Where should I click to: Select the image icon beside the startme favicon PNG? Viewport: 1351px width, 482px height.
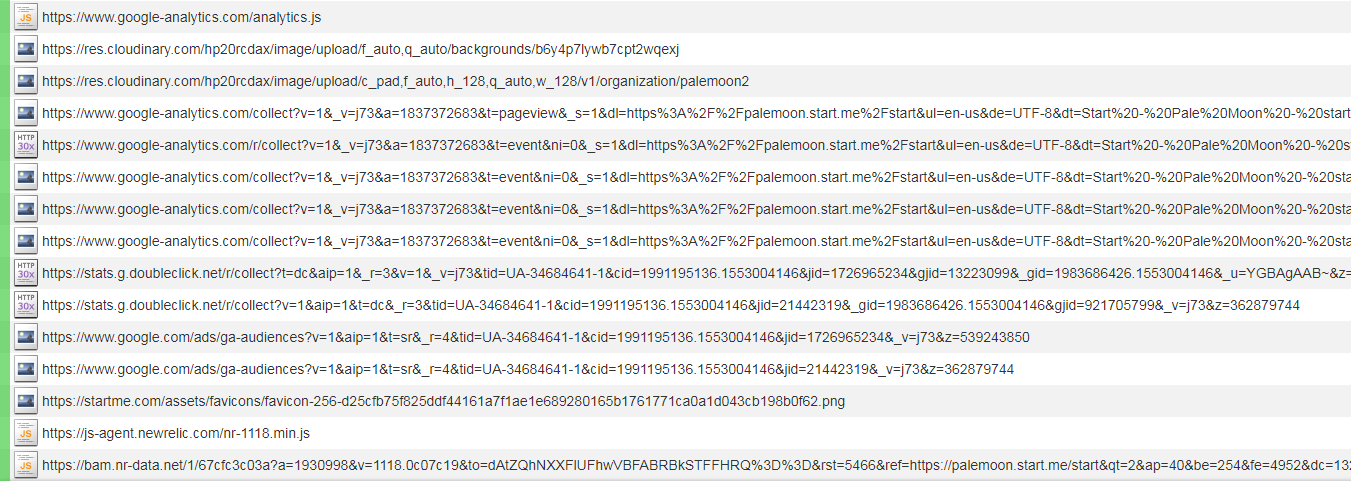(x=26, y=401)
